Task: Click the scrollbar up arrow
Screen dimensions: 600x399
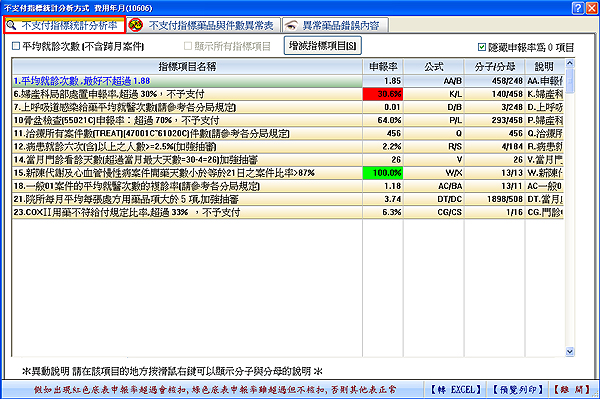Action: click(x=570, y=63)
